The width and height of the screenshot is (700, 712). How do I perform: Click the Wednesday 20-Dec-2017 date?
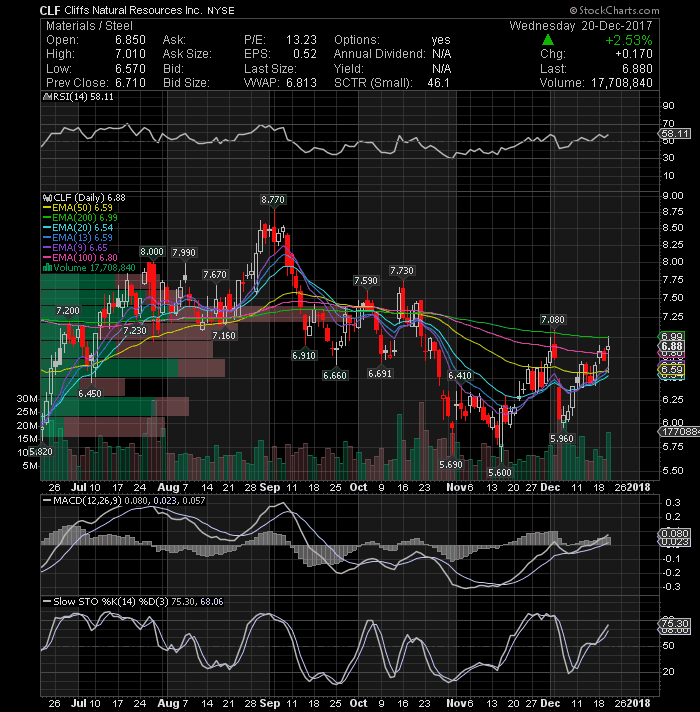point(581,26)
